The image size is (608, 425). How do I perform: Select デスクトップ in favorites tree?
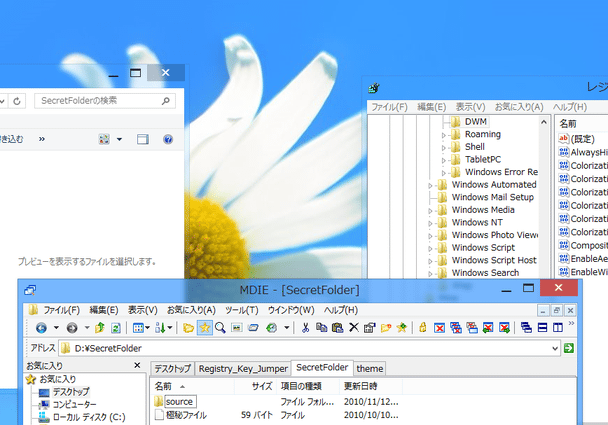coord(71,392)
